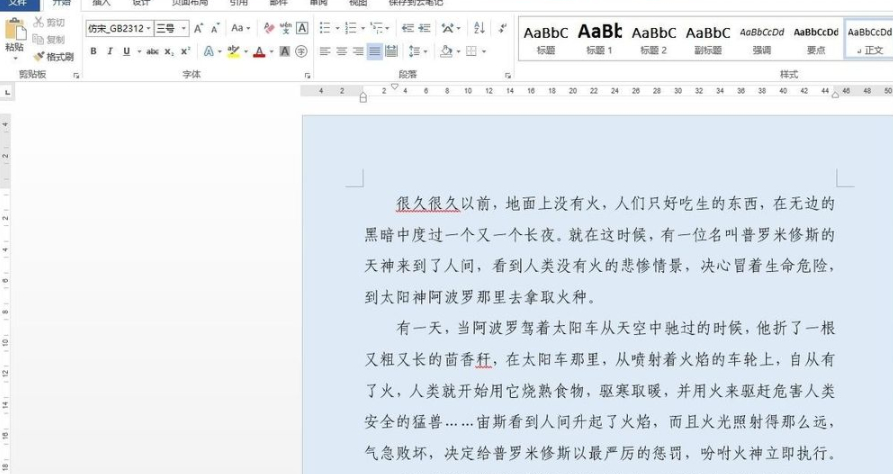Apply yellow text highlight color
Image resolution: width=893 pixels, height=474 pixels.
[x=234, y=51]
